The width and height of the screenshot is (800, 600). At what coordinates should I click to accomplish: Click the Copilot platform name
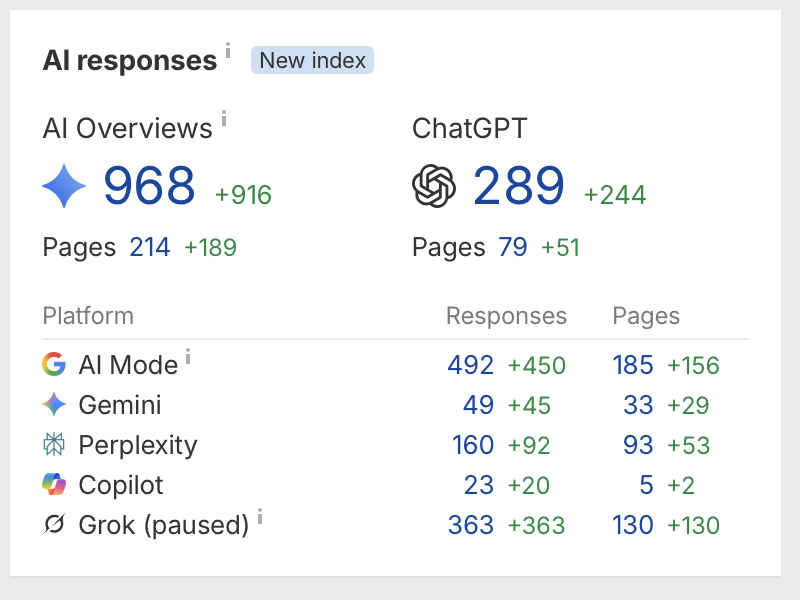[121, 485]
